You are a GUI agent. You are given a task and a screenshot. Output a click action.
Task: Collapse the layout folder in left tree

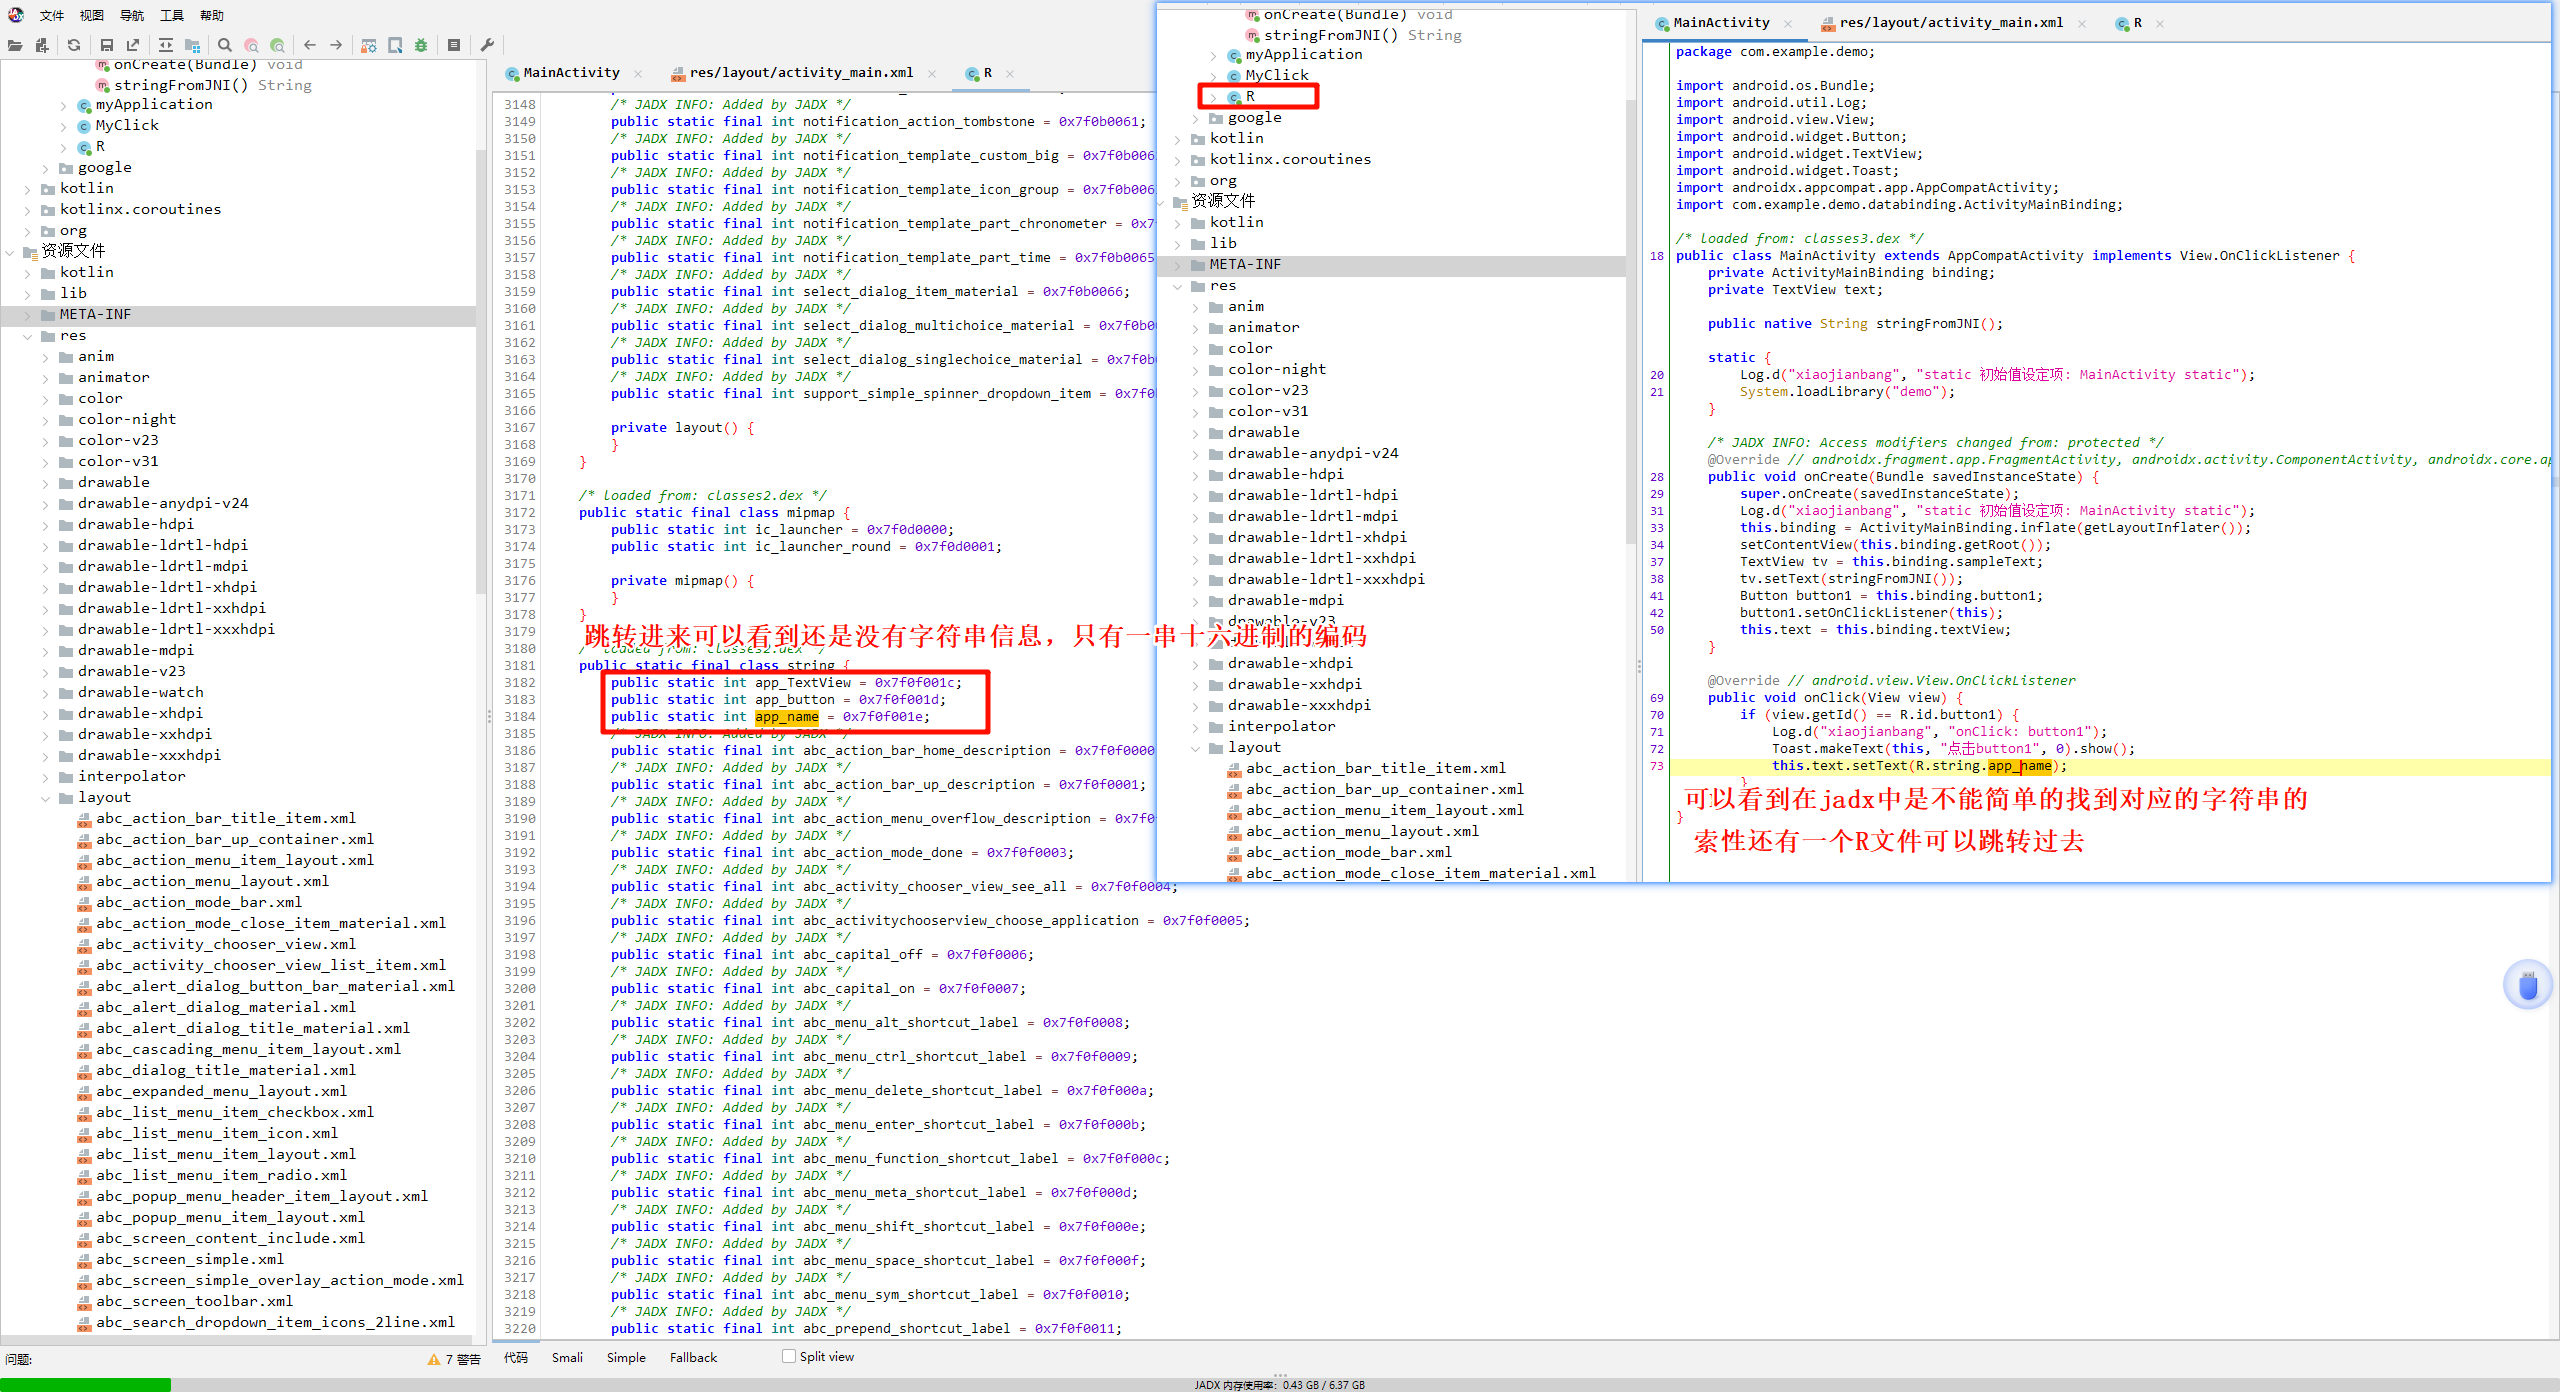pos(46,798)
